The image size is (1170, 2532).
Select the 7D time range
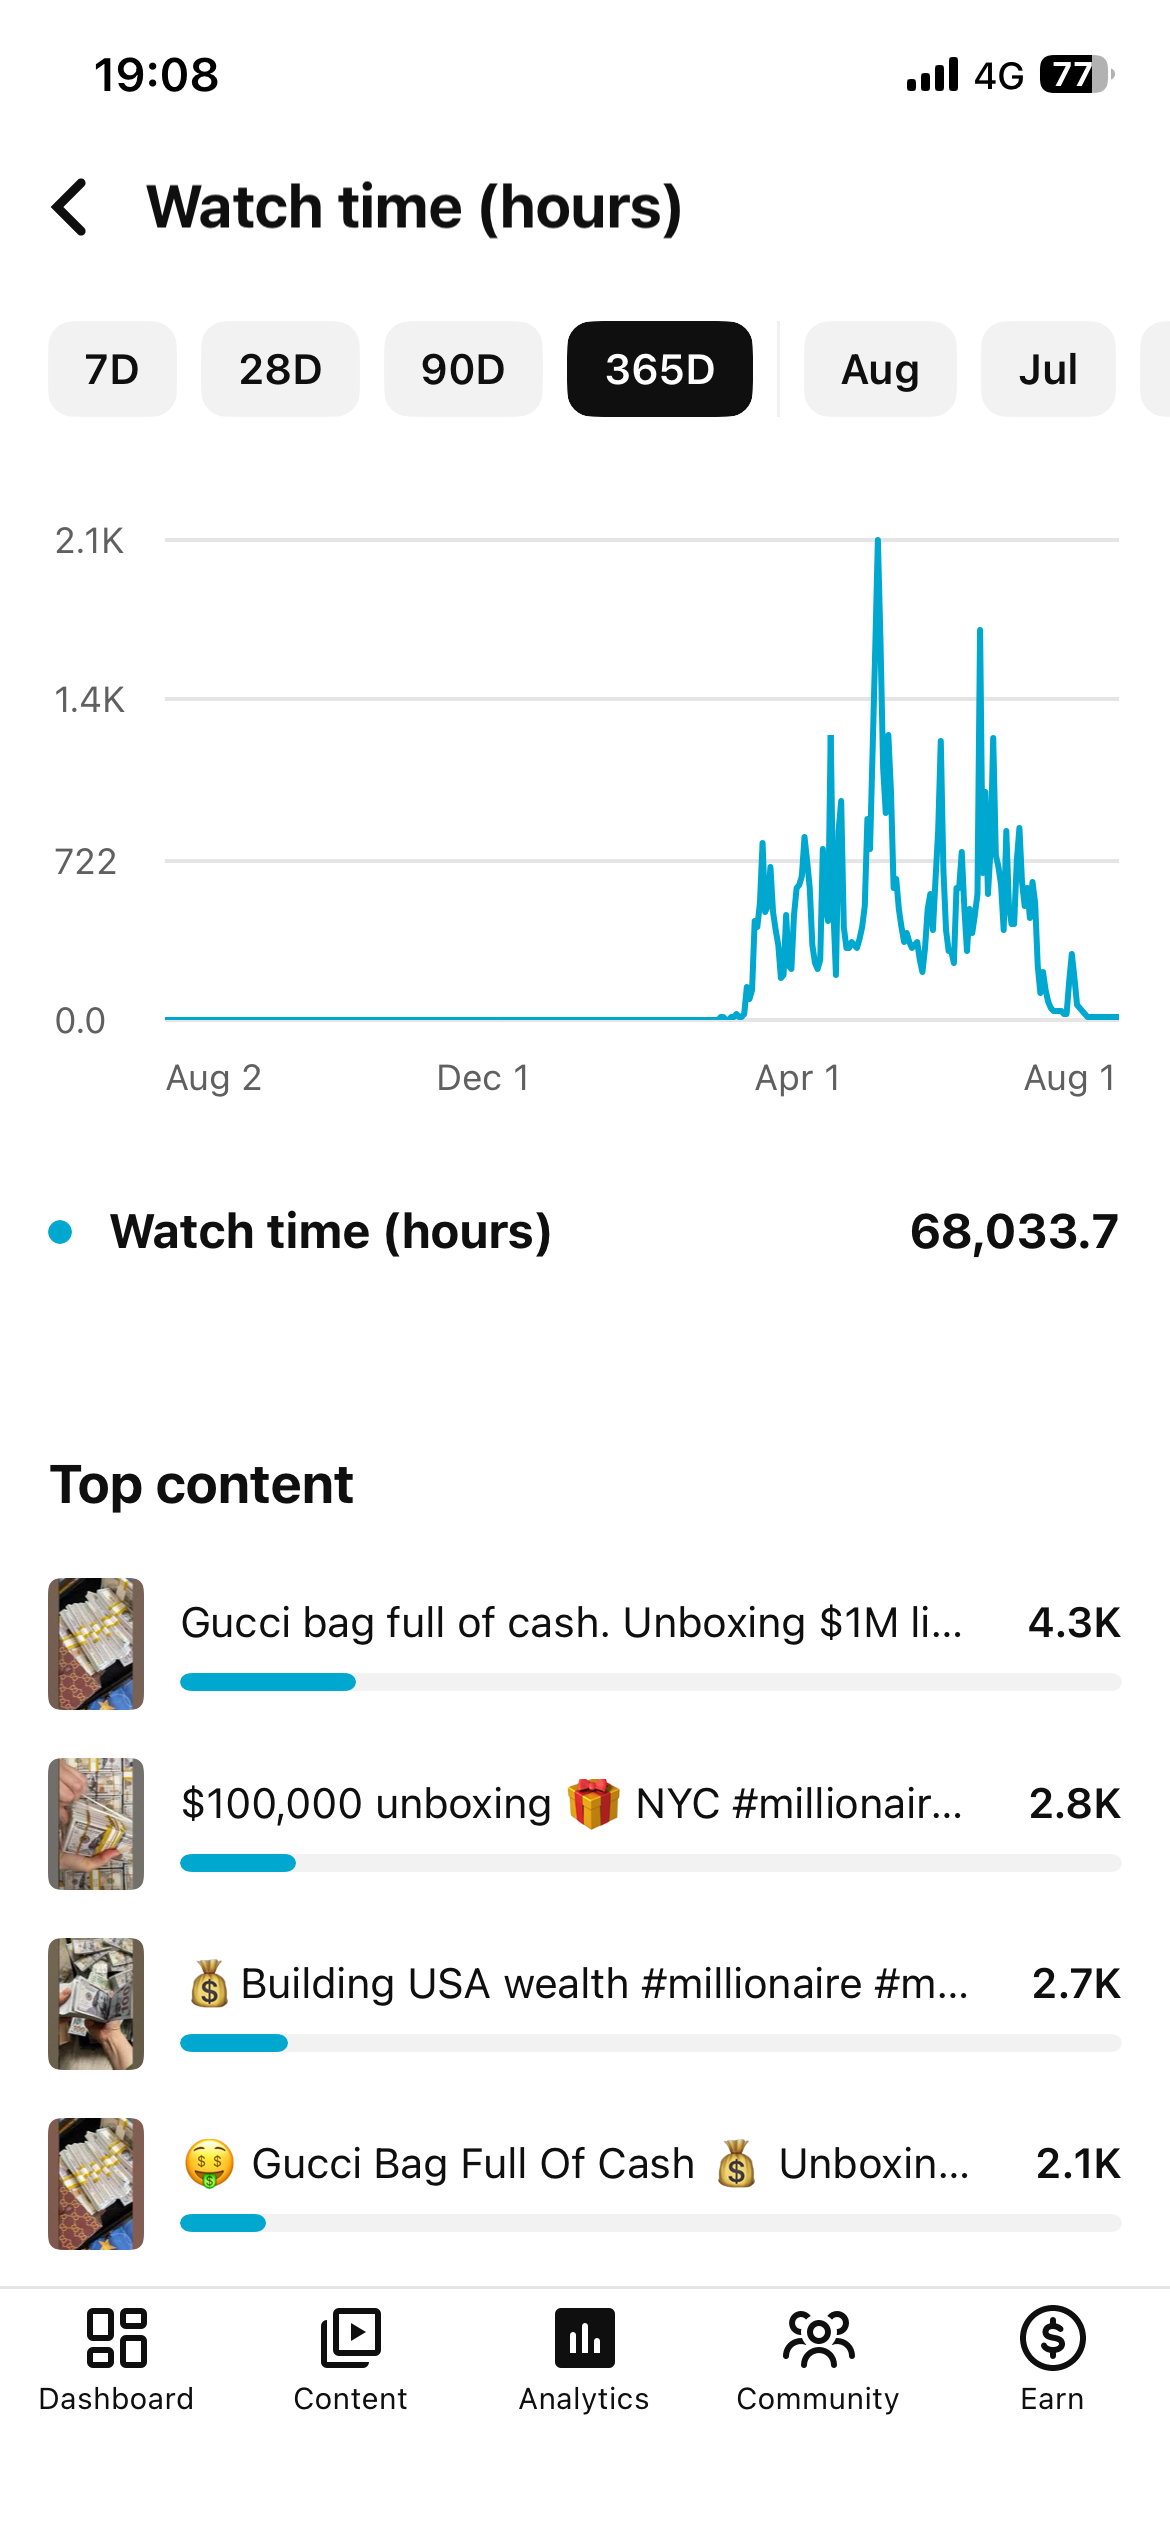pyautogui.click(x=112, y=369)
